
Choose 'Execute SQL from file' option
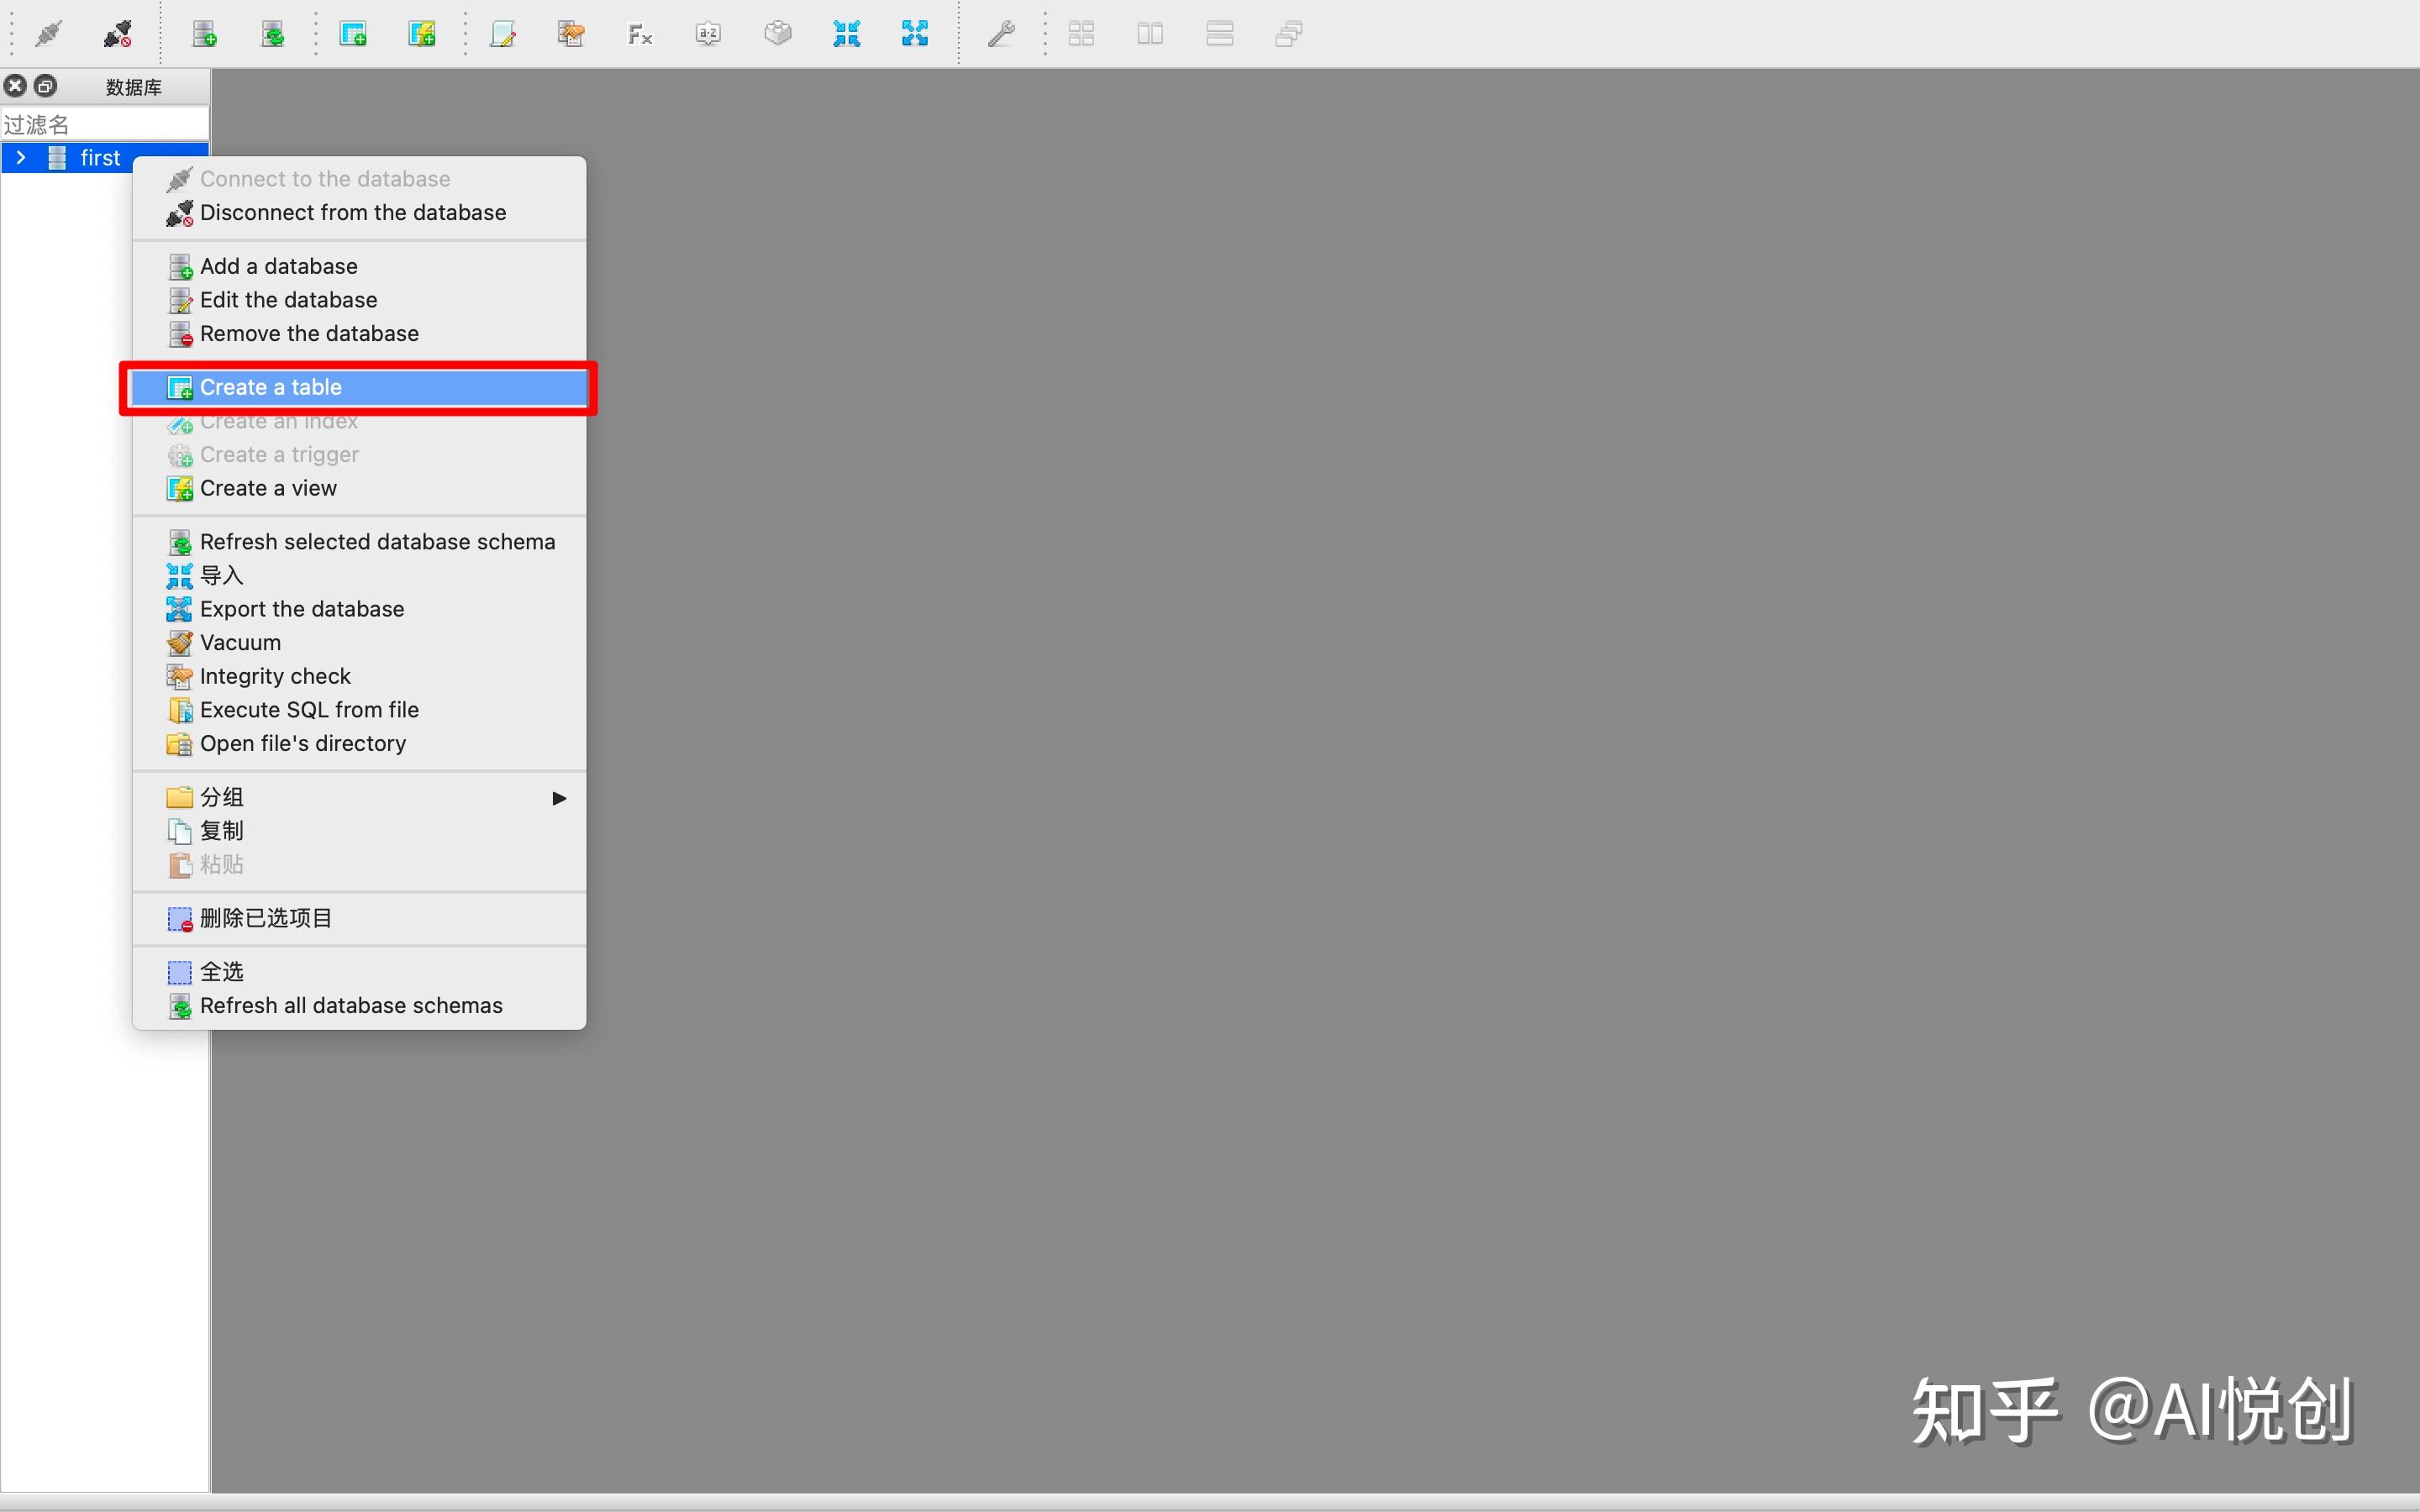coord(309,710)
